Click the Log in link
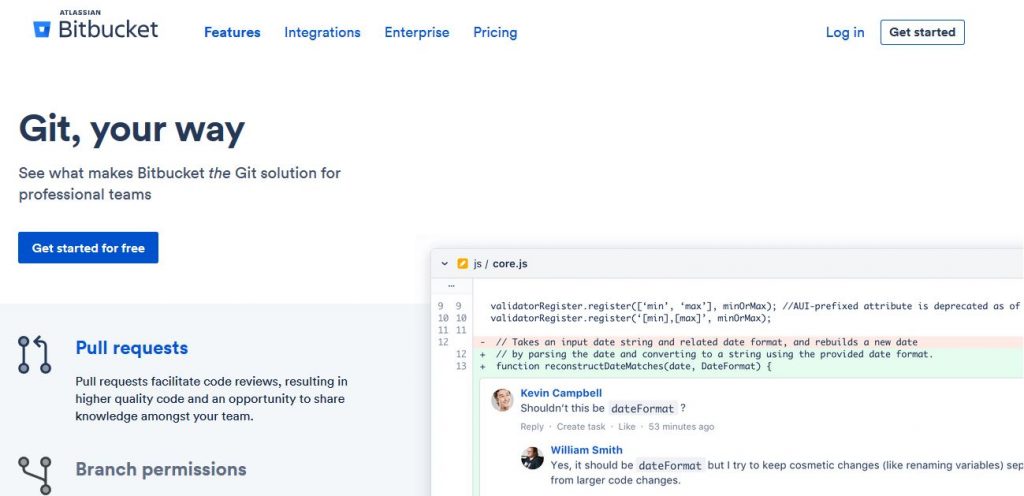The width and height of the screenshot is (1024, 496). pyautogui.click(x=845, y=33)
